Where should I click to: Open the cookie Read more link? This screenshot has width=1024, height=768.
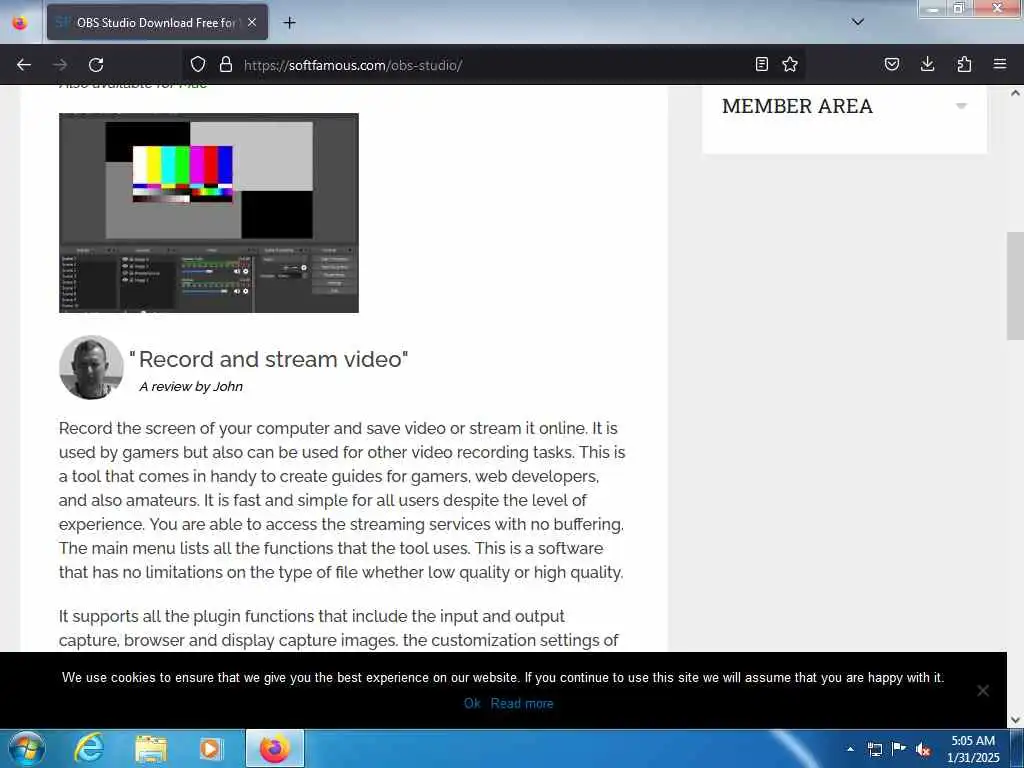tap(522, 703)
